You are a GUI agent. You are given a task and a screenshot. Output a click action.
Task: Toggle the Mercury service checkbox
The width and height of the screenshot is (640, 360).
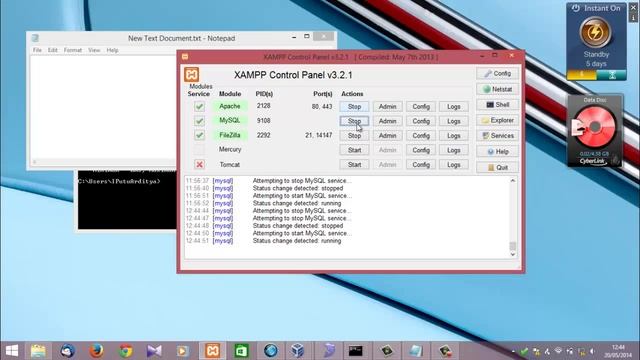[199, 150]
